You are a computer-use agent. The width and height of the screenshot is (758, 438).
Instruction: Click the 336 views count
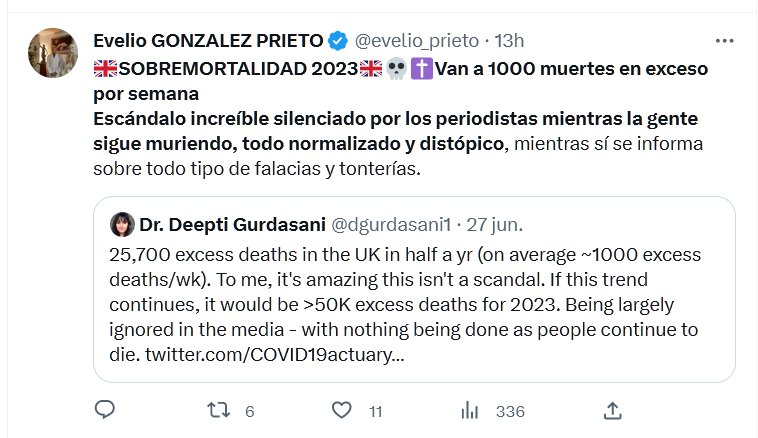(x=509, y=411)
